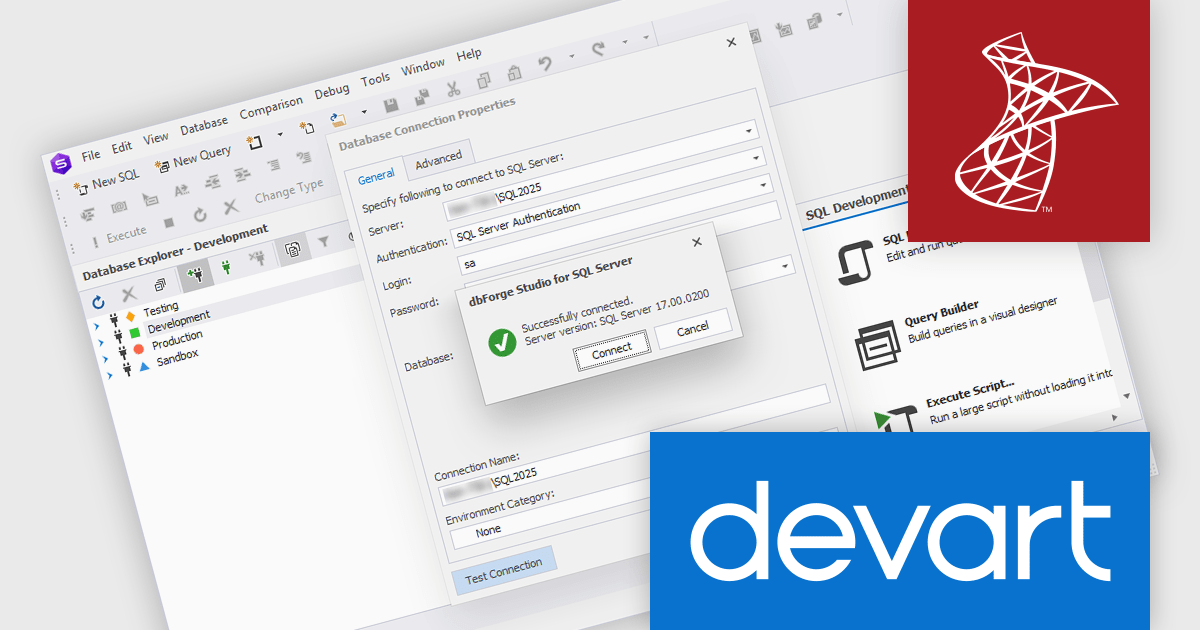Open the dropdown arrow beside Open File
Image resolution: width=1200 pixels, height=630 pixels.
coord(365,111)
